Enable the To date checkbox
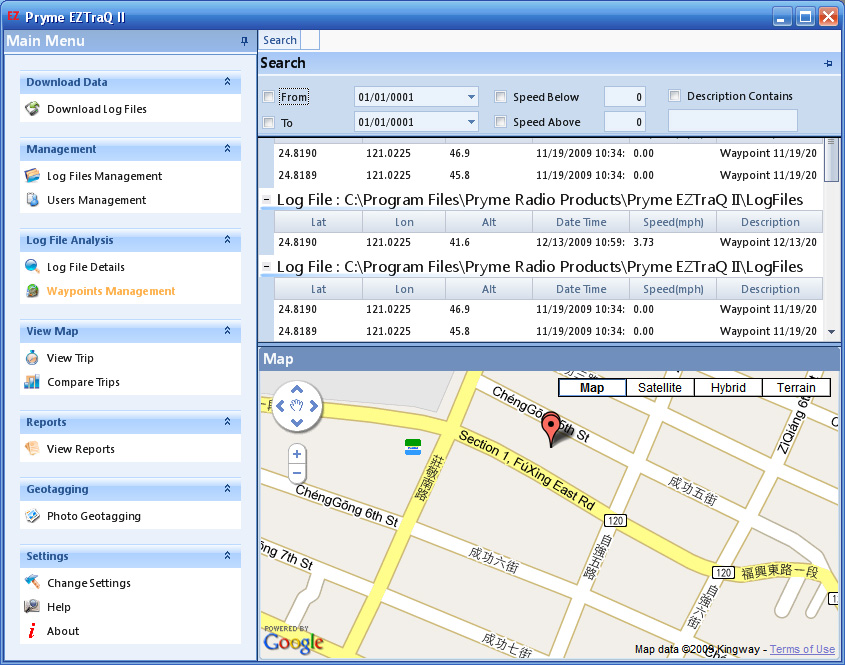This screenshot has width=845, height=665. tap(268, 122)
